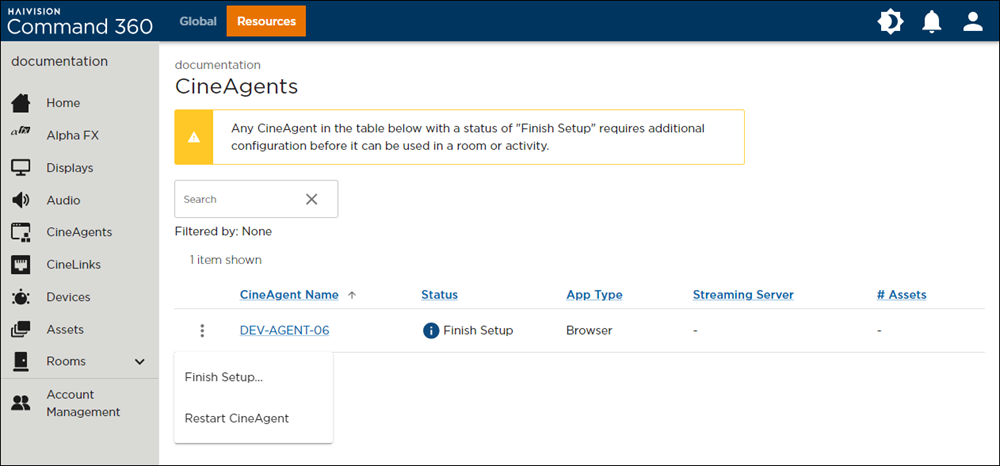Open the Displays monitor icon

pos(21,168)
